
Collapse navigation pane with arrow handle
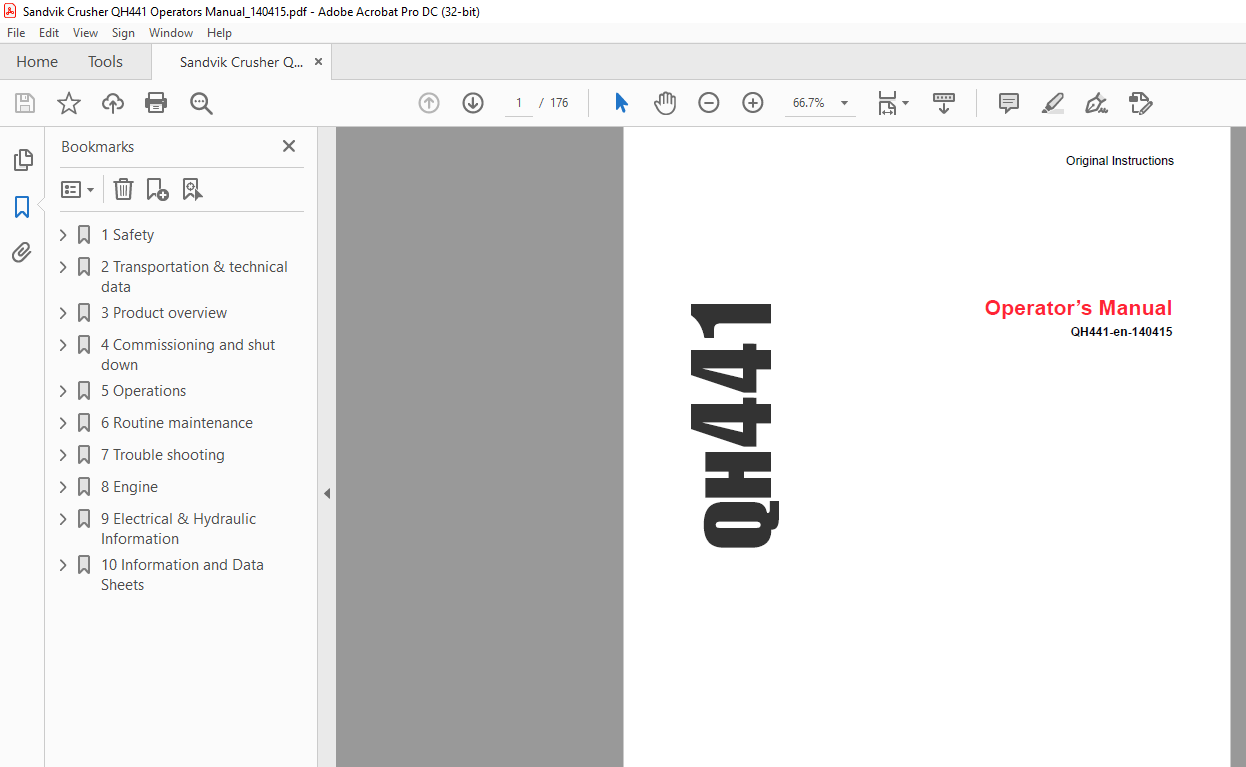point(326,493)
